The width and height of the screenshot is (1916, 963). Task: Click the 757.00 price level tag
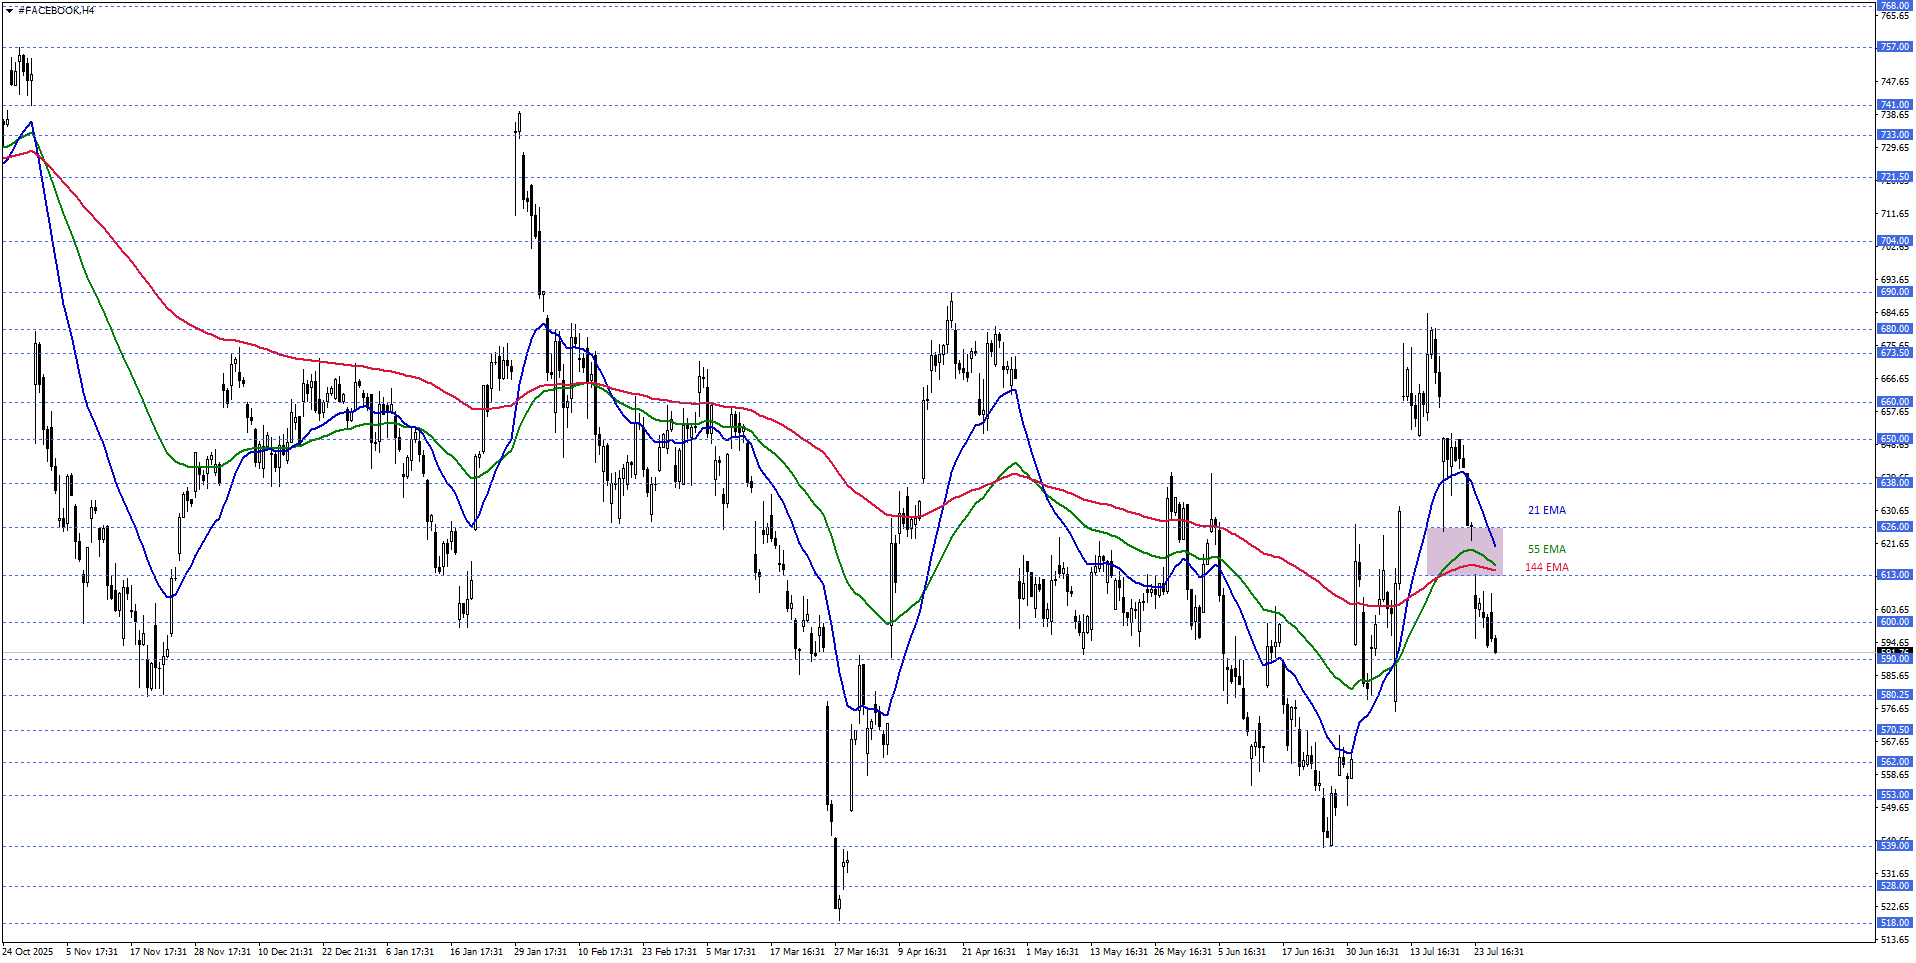[1894, 47]
